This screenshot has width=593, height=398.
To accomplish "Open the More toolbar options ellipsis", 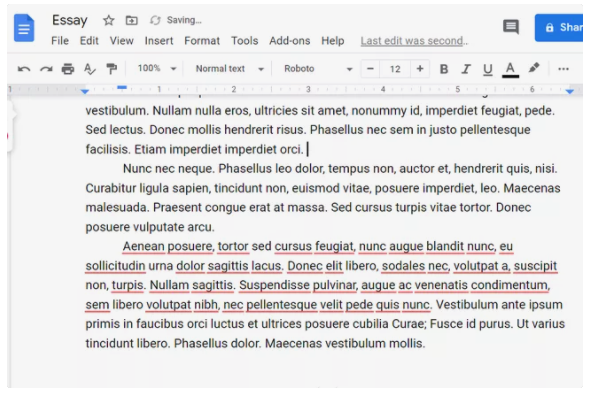I will [x=564, y=69].
